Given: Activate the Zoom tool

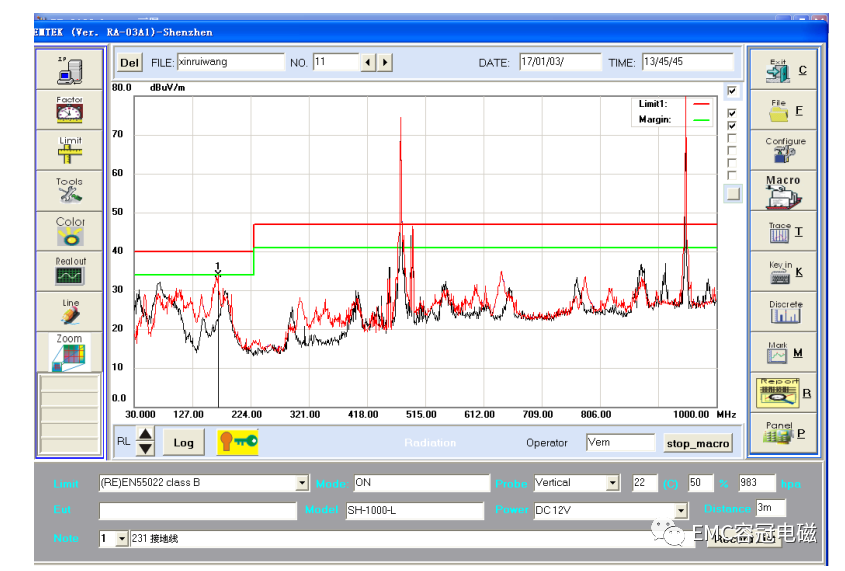Looking at the screenshot, I should coord(70,352).
